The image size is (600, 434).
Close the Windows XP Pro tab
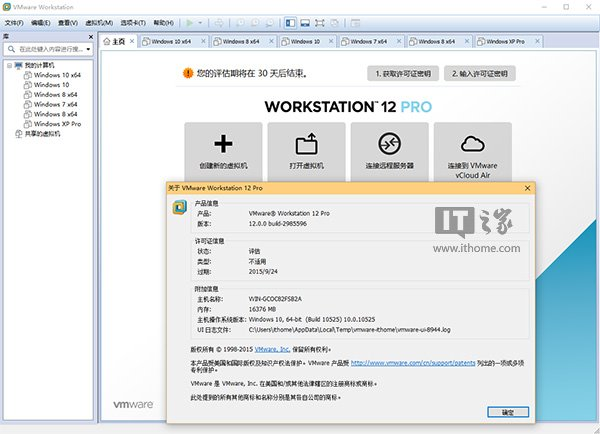pyautogui.click(x=537, y=41)
